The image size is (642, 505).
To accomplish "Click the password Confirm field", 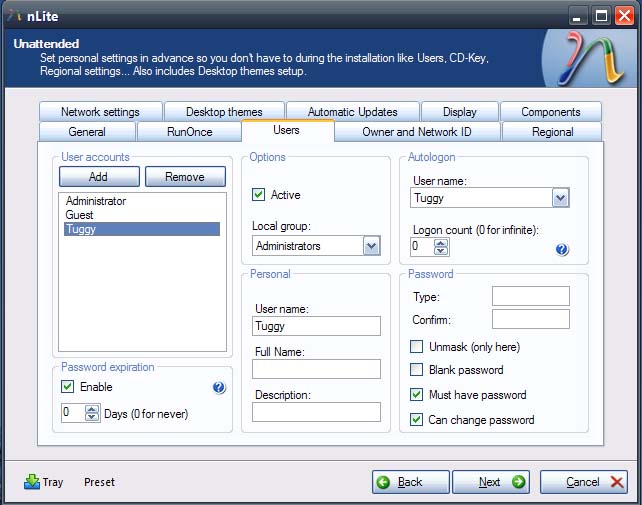I will pos(531,319).
